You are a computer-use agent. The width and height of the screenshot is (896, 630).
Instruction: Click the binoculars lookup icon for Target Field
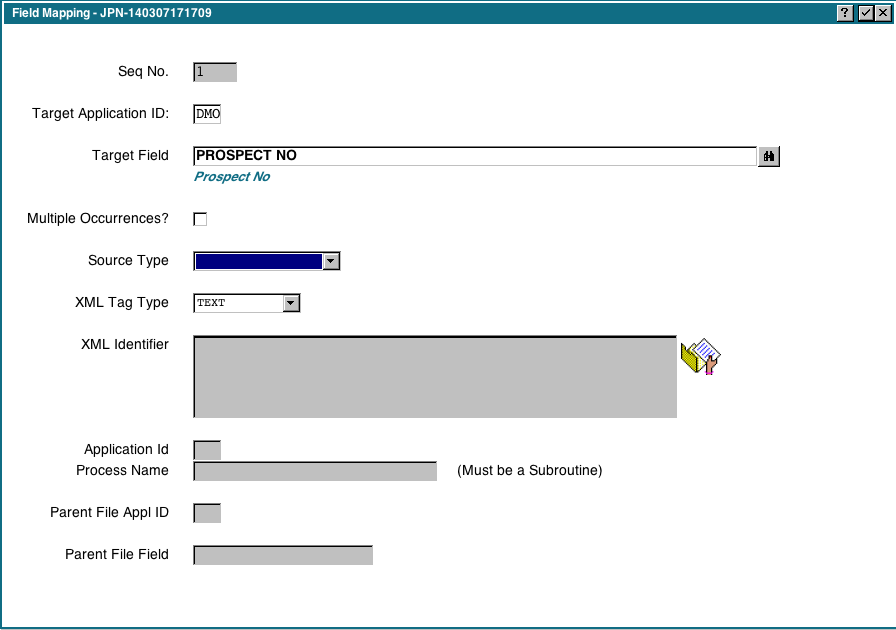tap(769, 156)
